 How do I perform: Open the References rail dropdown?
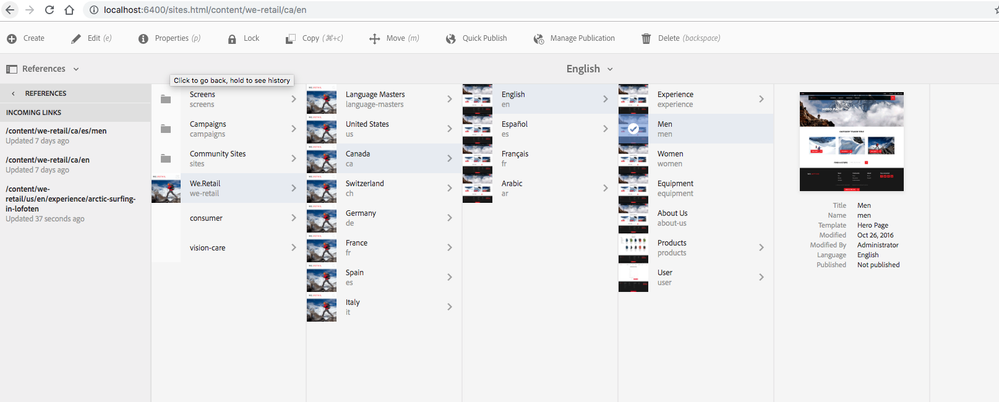click(x=43, y=69)
